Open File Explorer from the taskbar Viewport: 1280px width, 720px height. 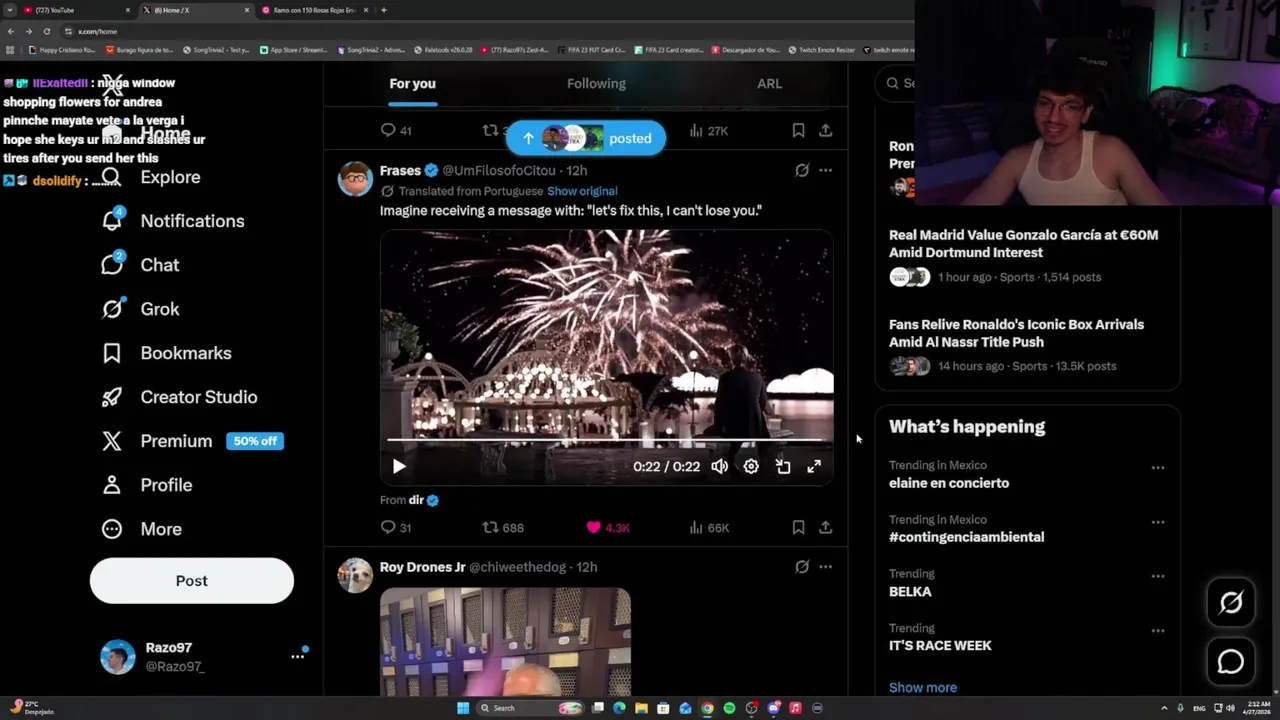641,708
